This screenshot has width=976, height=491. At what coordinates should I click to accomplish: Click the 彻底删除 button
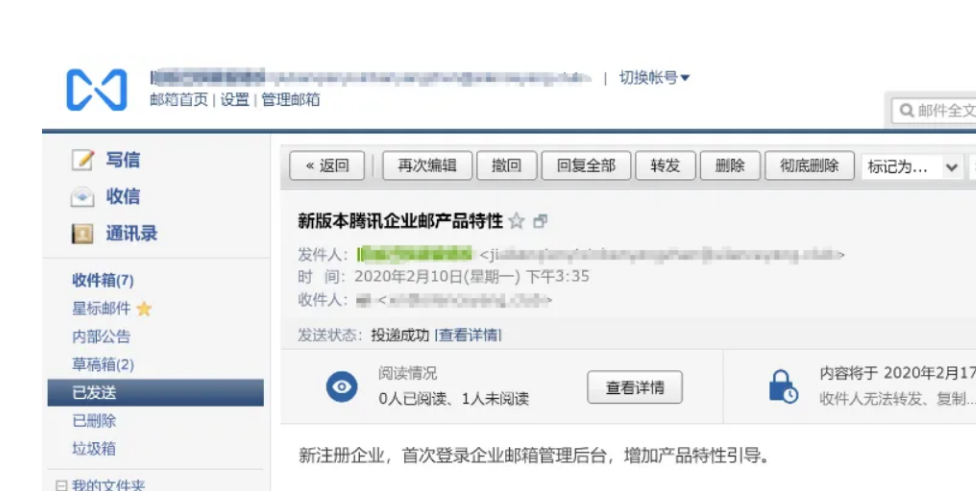(809, 166)
